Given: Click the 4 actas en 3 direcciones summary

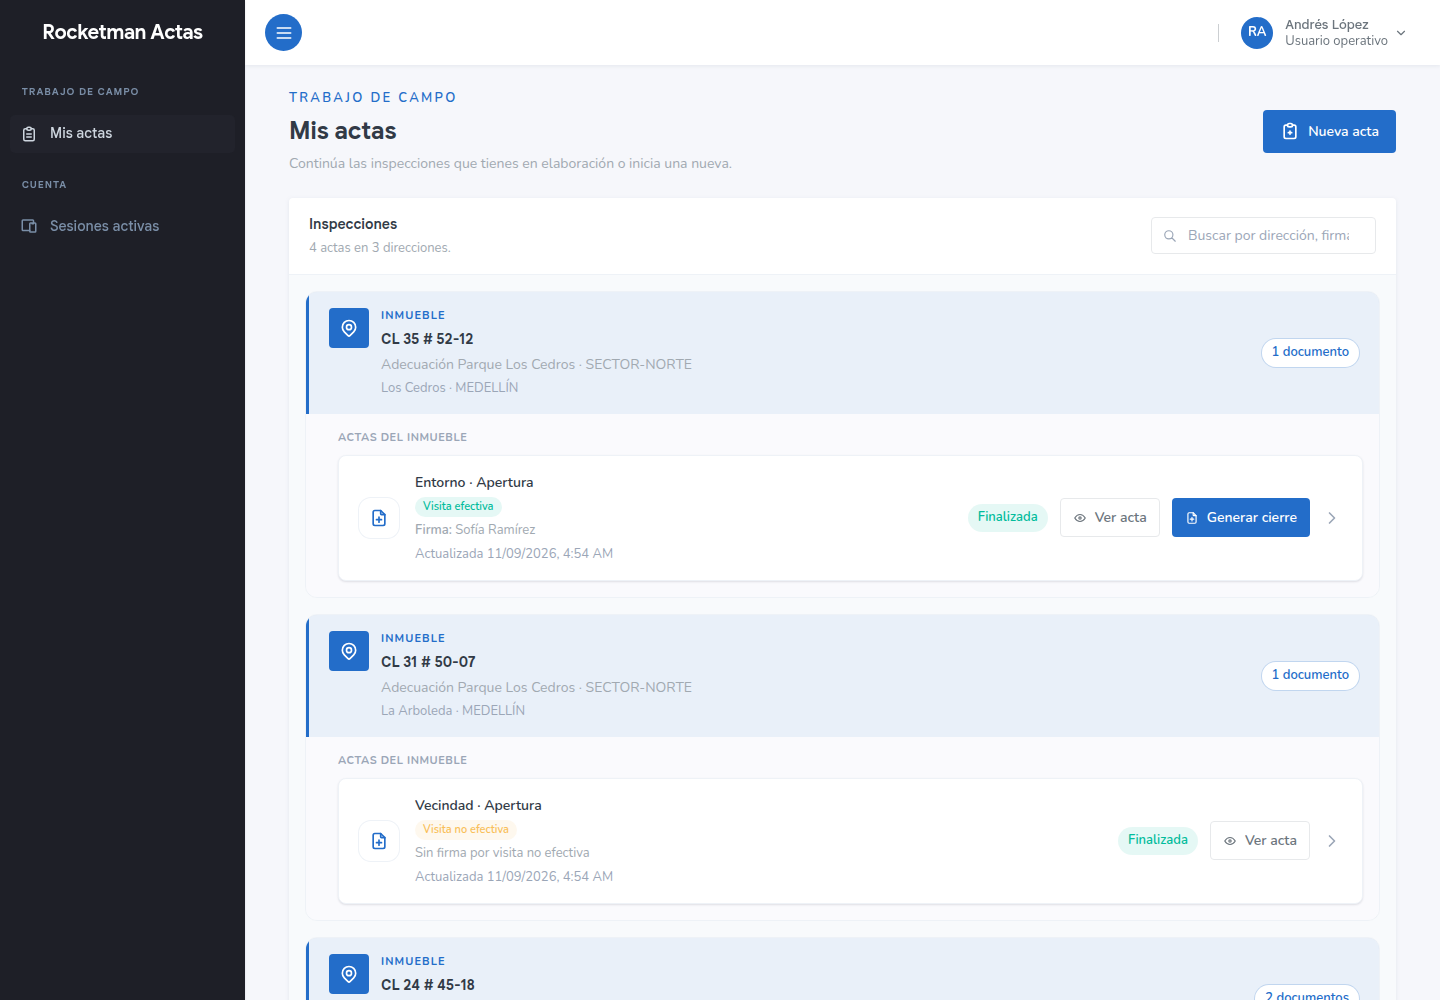Looking at the screenshot, I should [x=380, y=248].
